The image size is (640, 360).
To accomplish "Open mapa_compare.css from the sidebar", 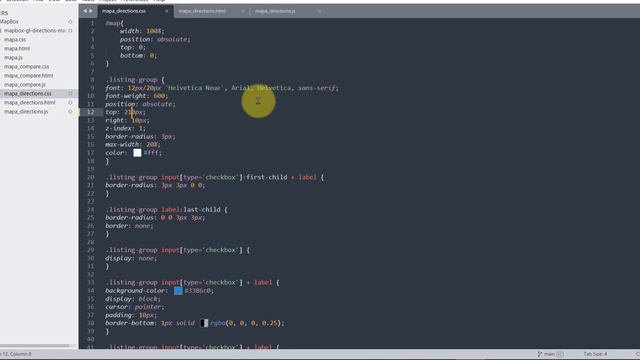I will (x=27, y=67).
